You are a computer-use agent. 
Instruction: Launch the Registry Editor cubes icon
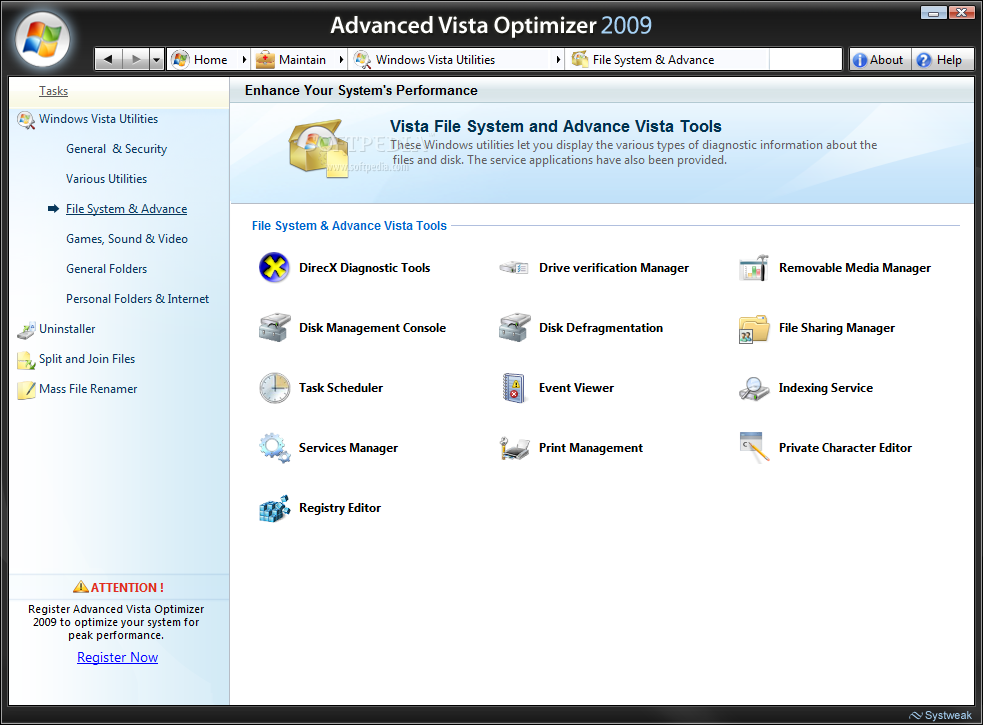coord(274,508)
